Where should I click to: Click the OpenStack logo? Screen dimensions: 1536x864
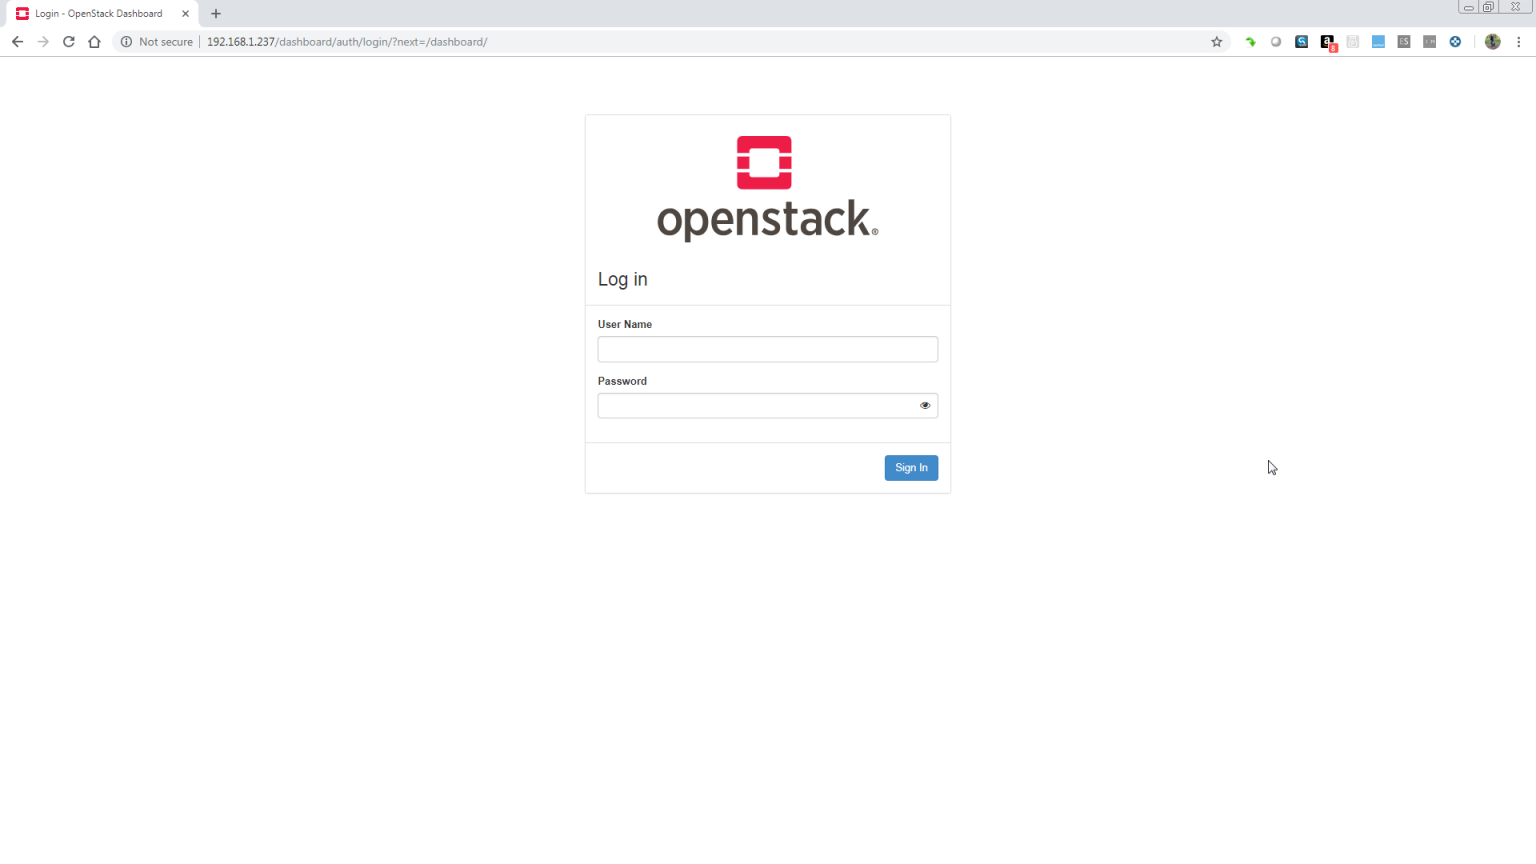pyautogui.click(x=767, y=189)
